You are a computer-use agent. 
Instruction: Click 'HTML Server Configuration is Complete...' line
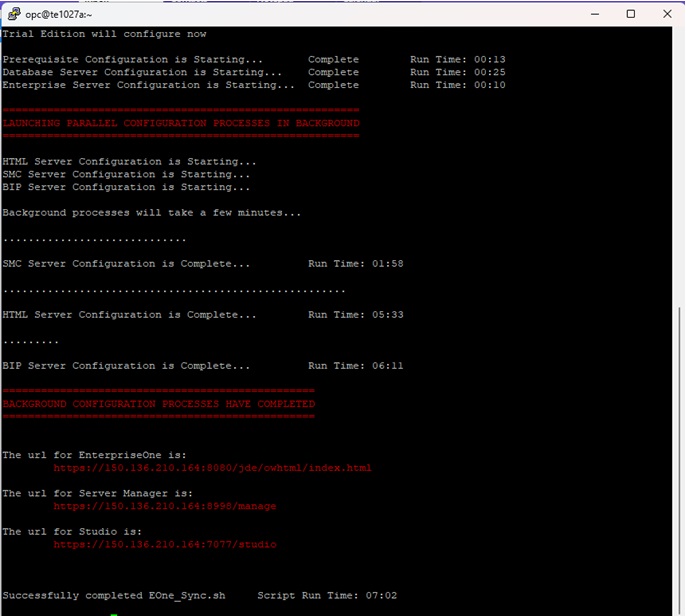pyautogui.click(x=129, y=315)
